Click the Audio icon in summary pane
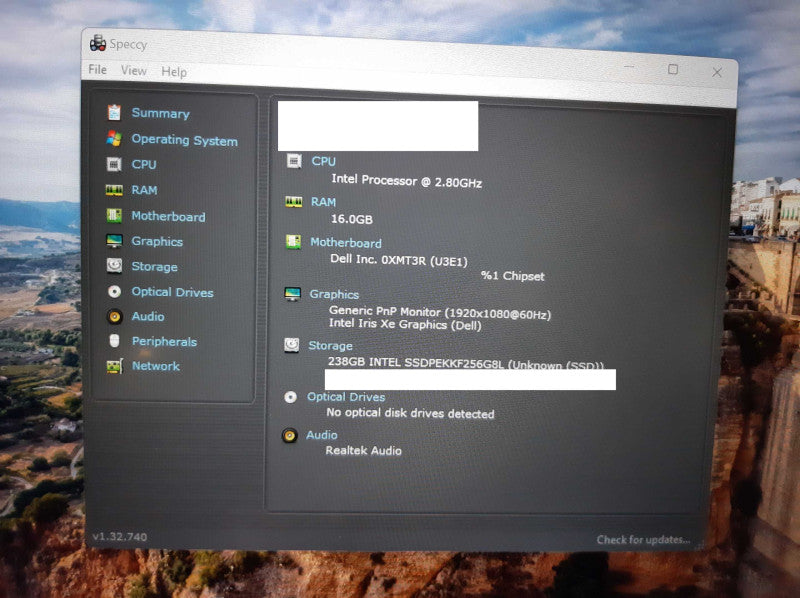 289,435
